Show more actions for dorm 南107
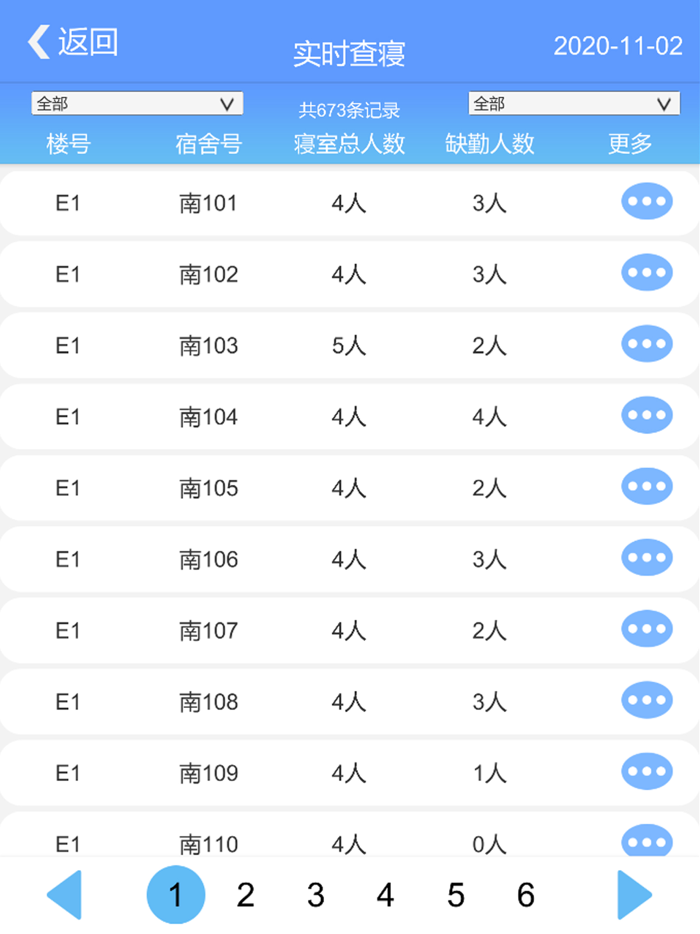This screenshot has height=934, width=700. point(646,630)
